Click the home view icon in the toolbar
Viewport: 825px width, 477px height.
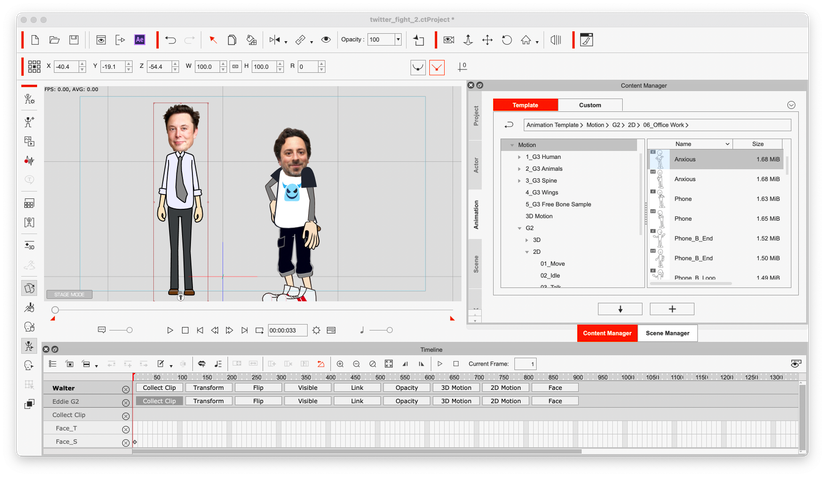pyautogui.click(x=526, y=40)
